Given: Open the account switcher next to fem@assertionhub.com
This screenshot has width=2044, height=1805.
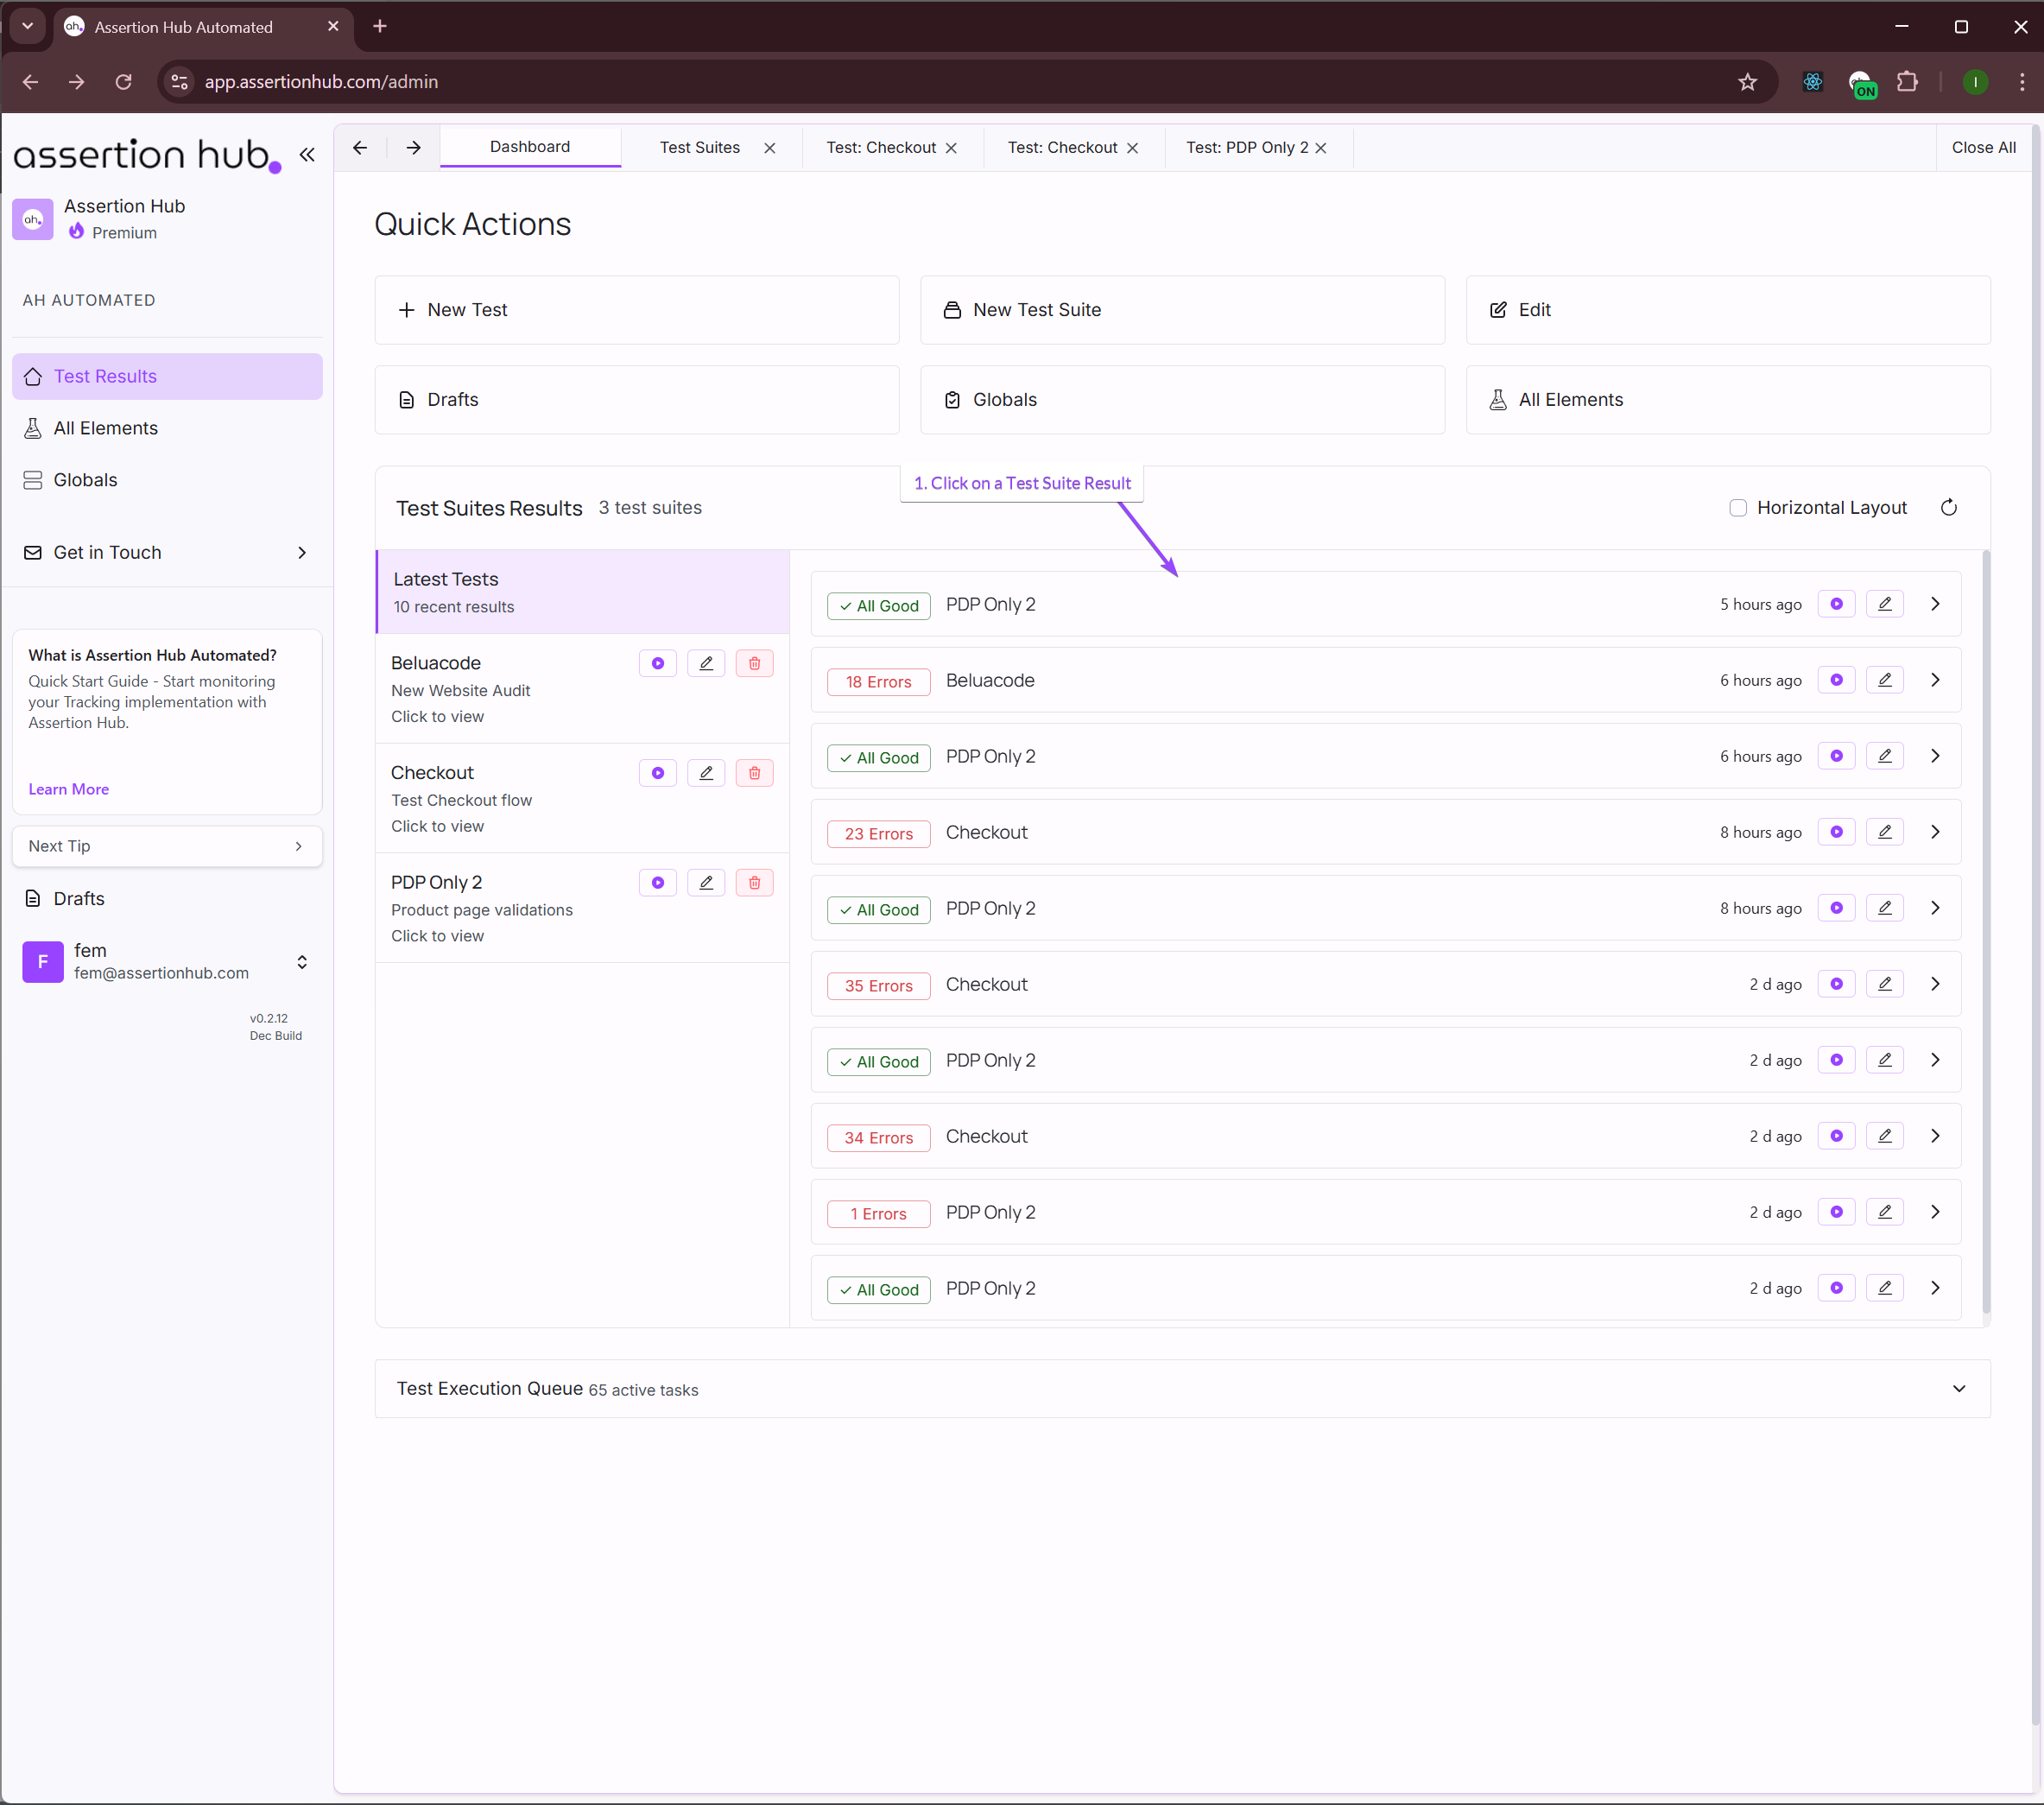Looking at the screenshot, I should (x=301, y=962).
